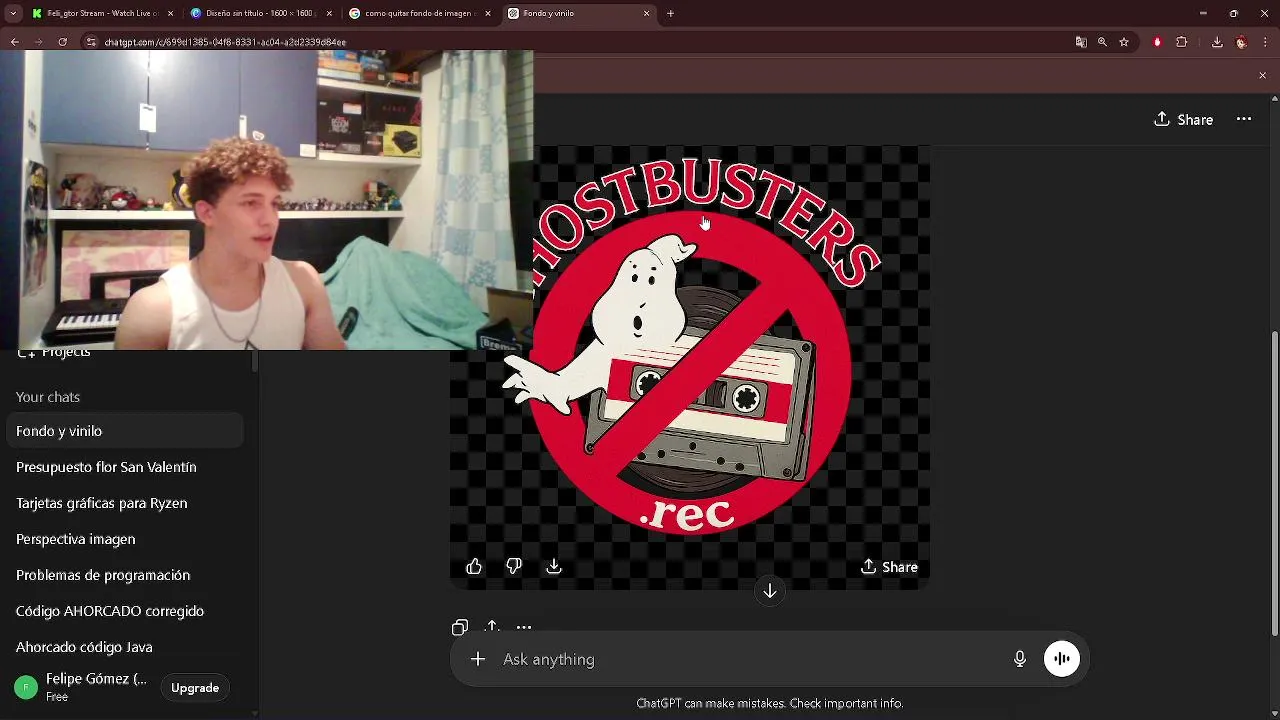
Task: Open browser downloads
Action: click(1217, 42)
